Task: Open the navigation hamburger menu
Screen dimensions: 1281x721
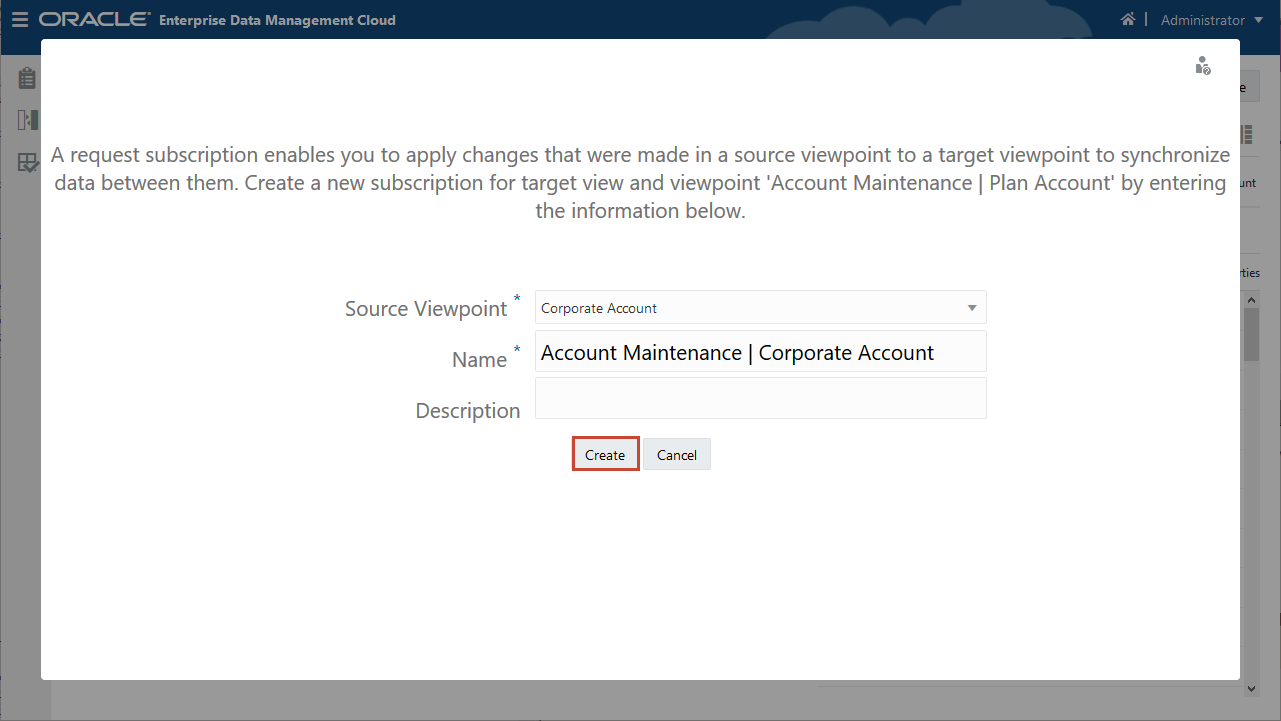Action: [20, 19]
